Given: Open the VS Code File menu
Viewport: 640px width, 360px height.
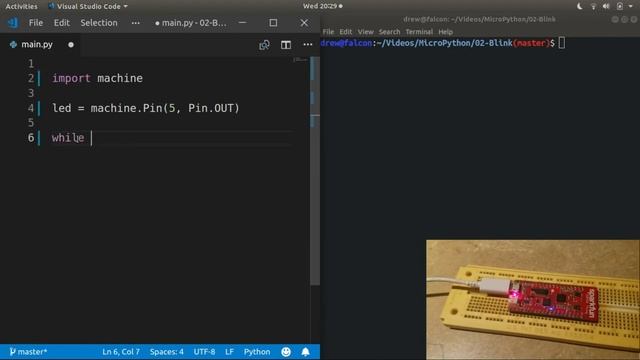Looking at the screenshot, I should click(x=36, y=23).
